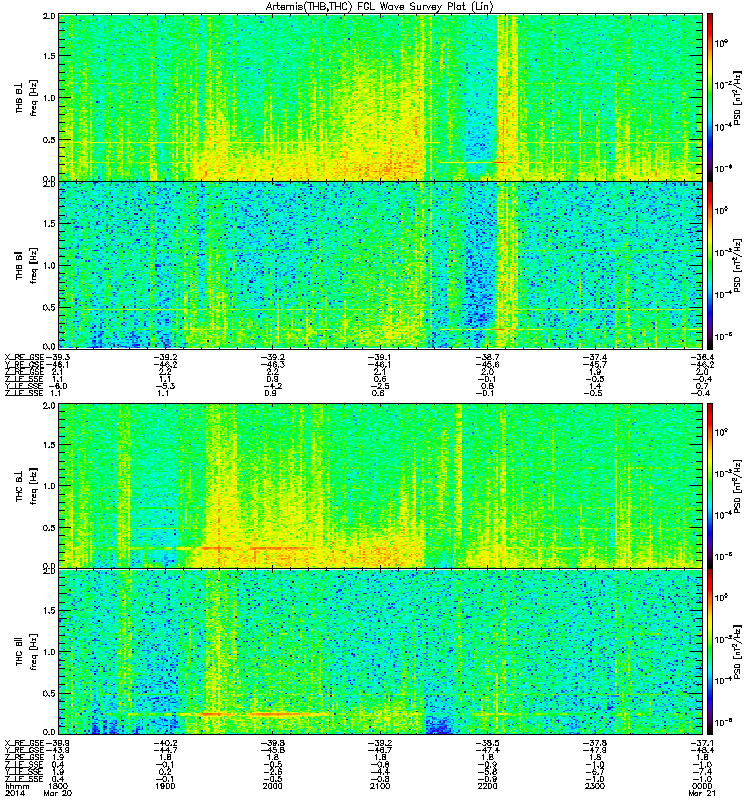The width and height of the screenshot is (750, 800).
Task: Click the 'THC B∥ freq [Hz]' axis label
Action: point(27,652)
